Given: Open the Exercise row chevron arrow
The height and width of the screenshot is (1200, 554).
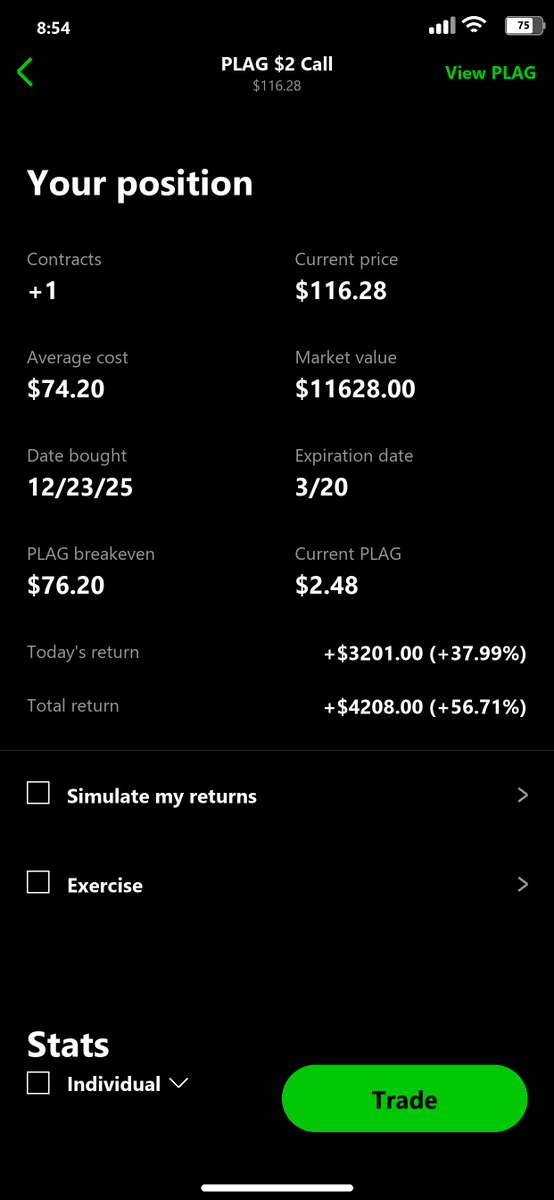Looking at the screenshot, I should point(522,884).
